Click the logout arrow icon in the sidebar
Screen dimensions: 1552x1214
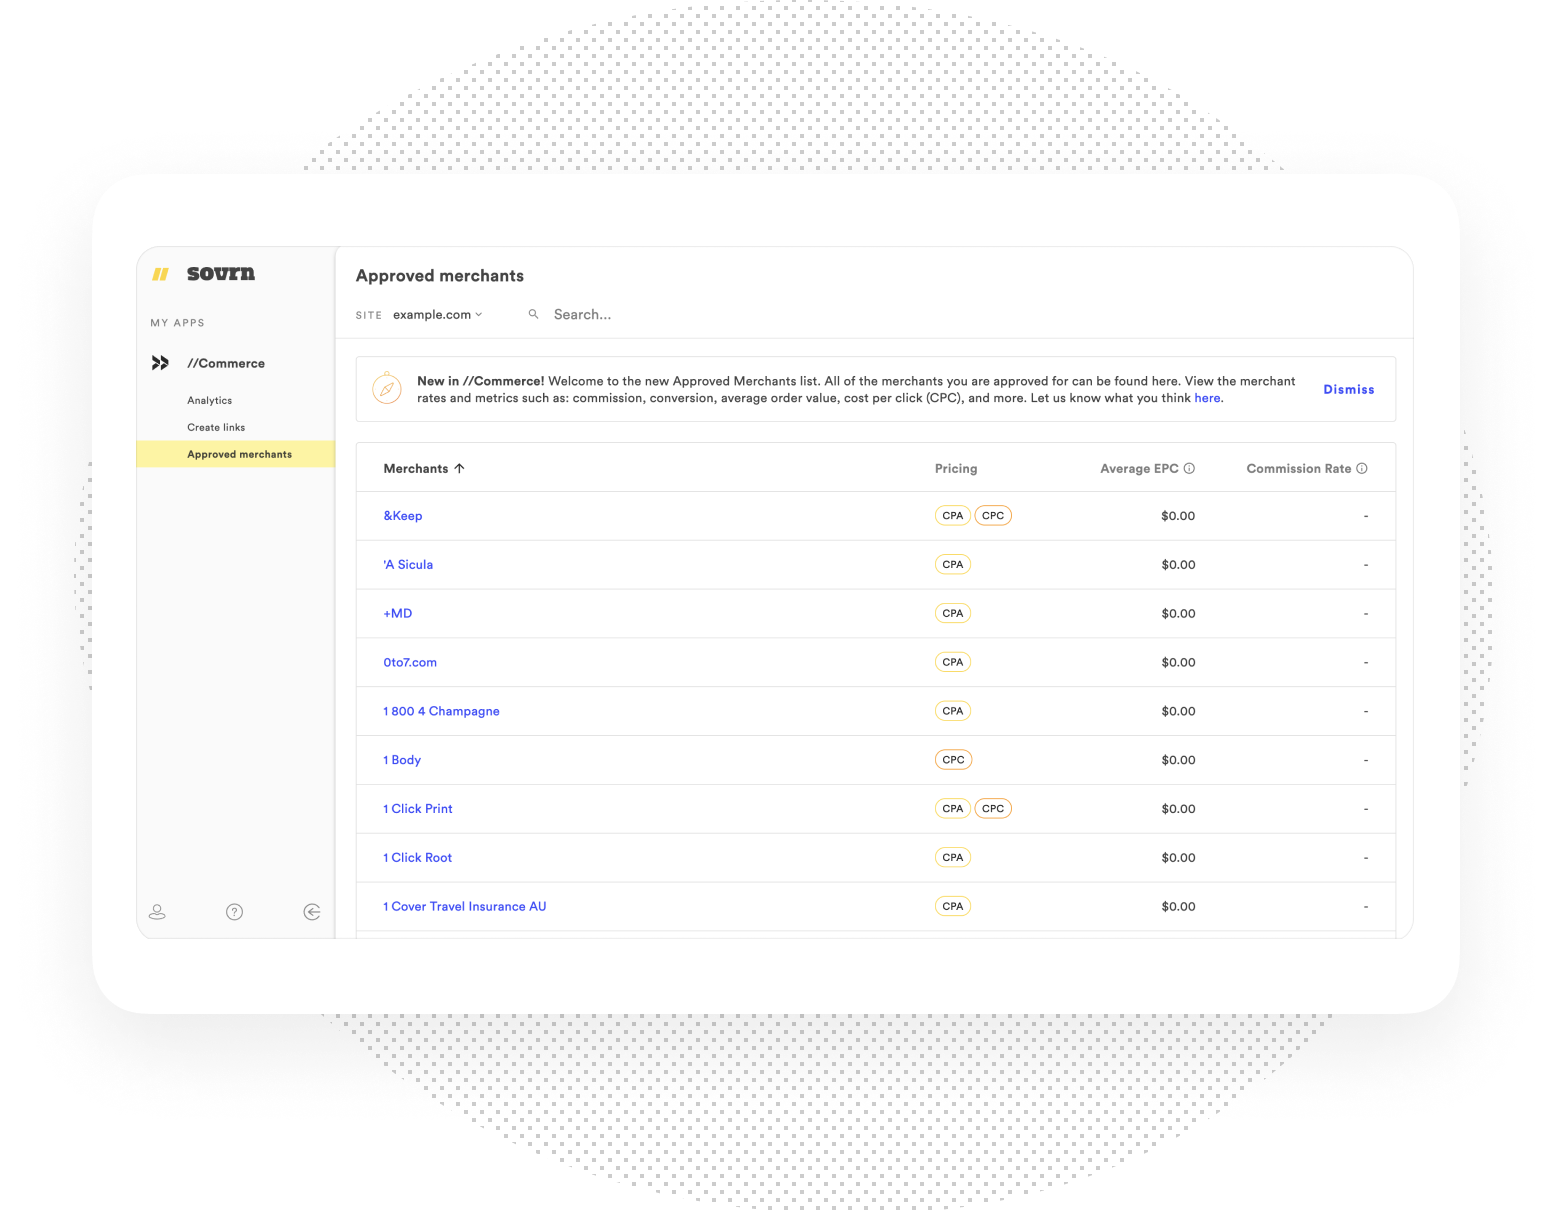pos(311,911)
